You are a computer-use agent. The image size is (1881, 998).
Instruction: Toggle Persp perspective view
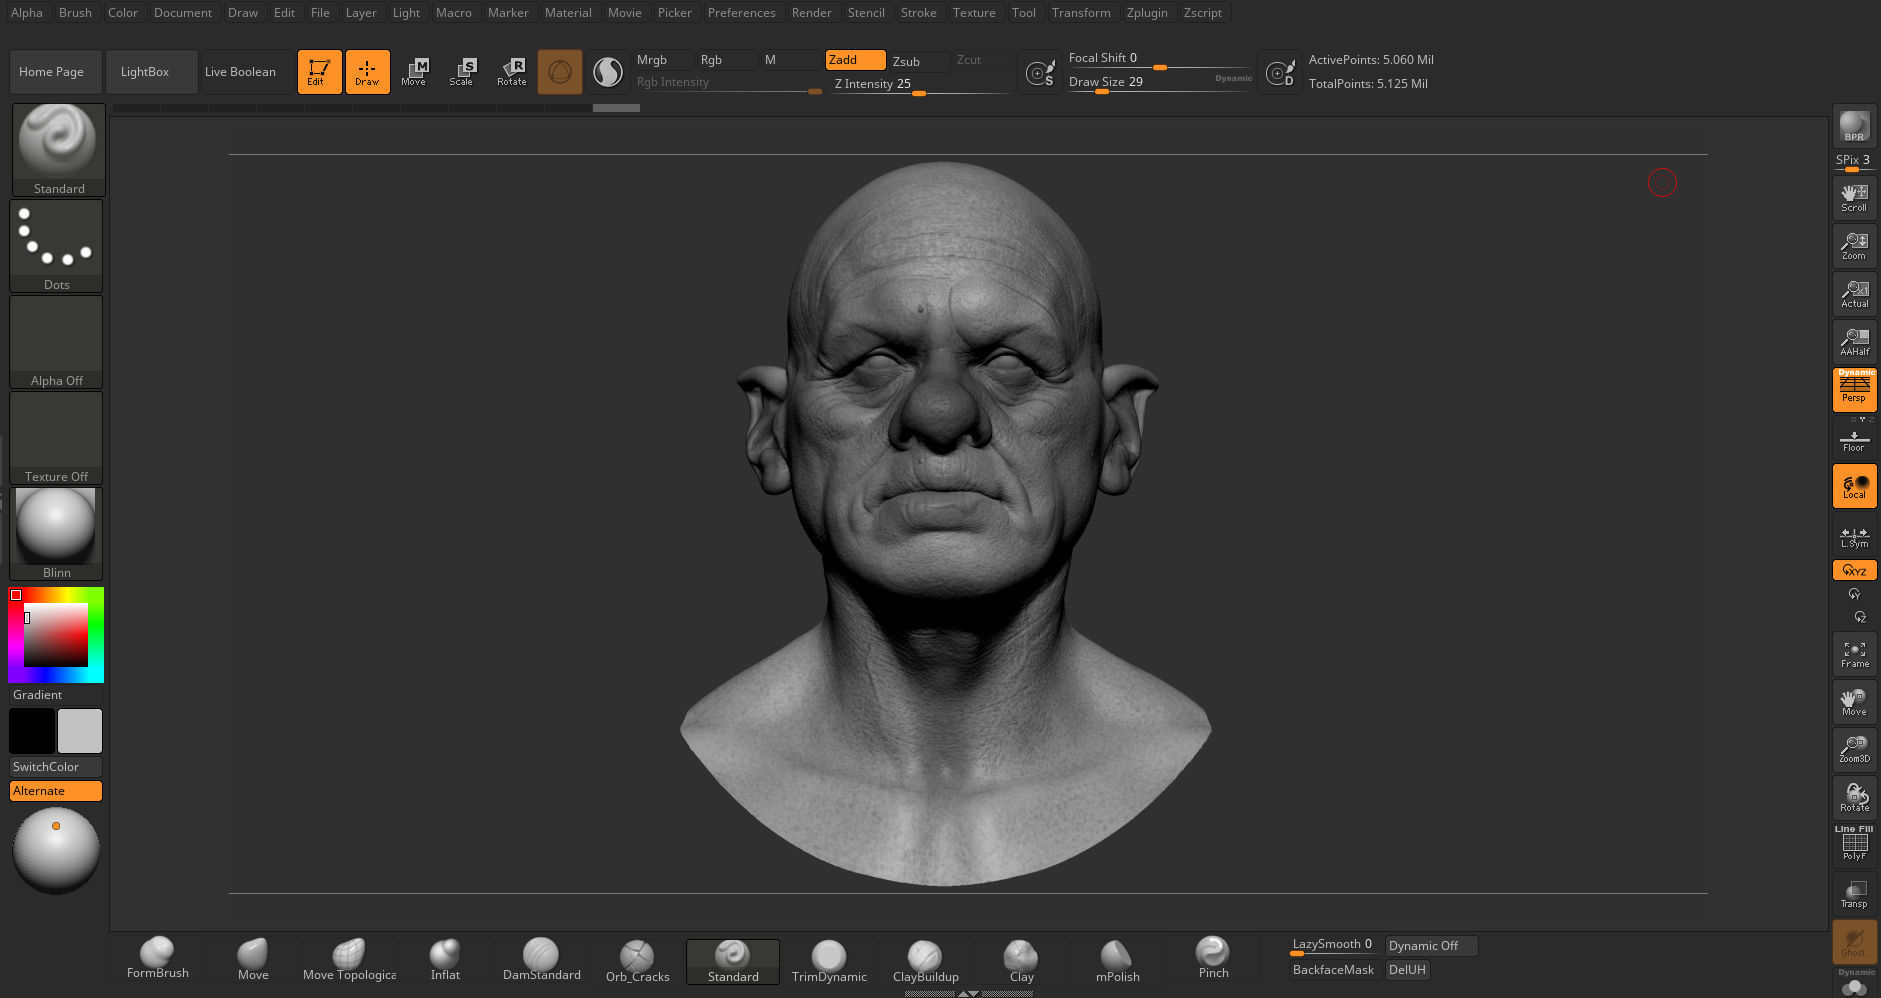coord(1854,389)
